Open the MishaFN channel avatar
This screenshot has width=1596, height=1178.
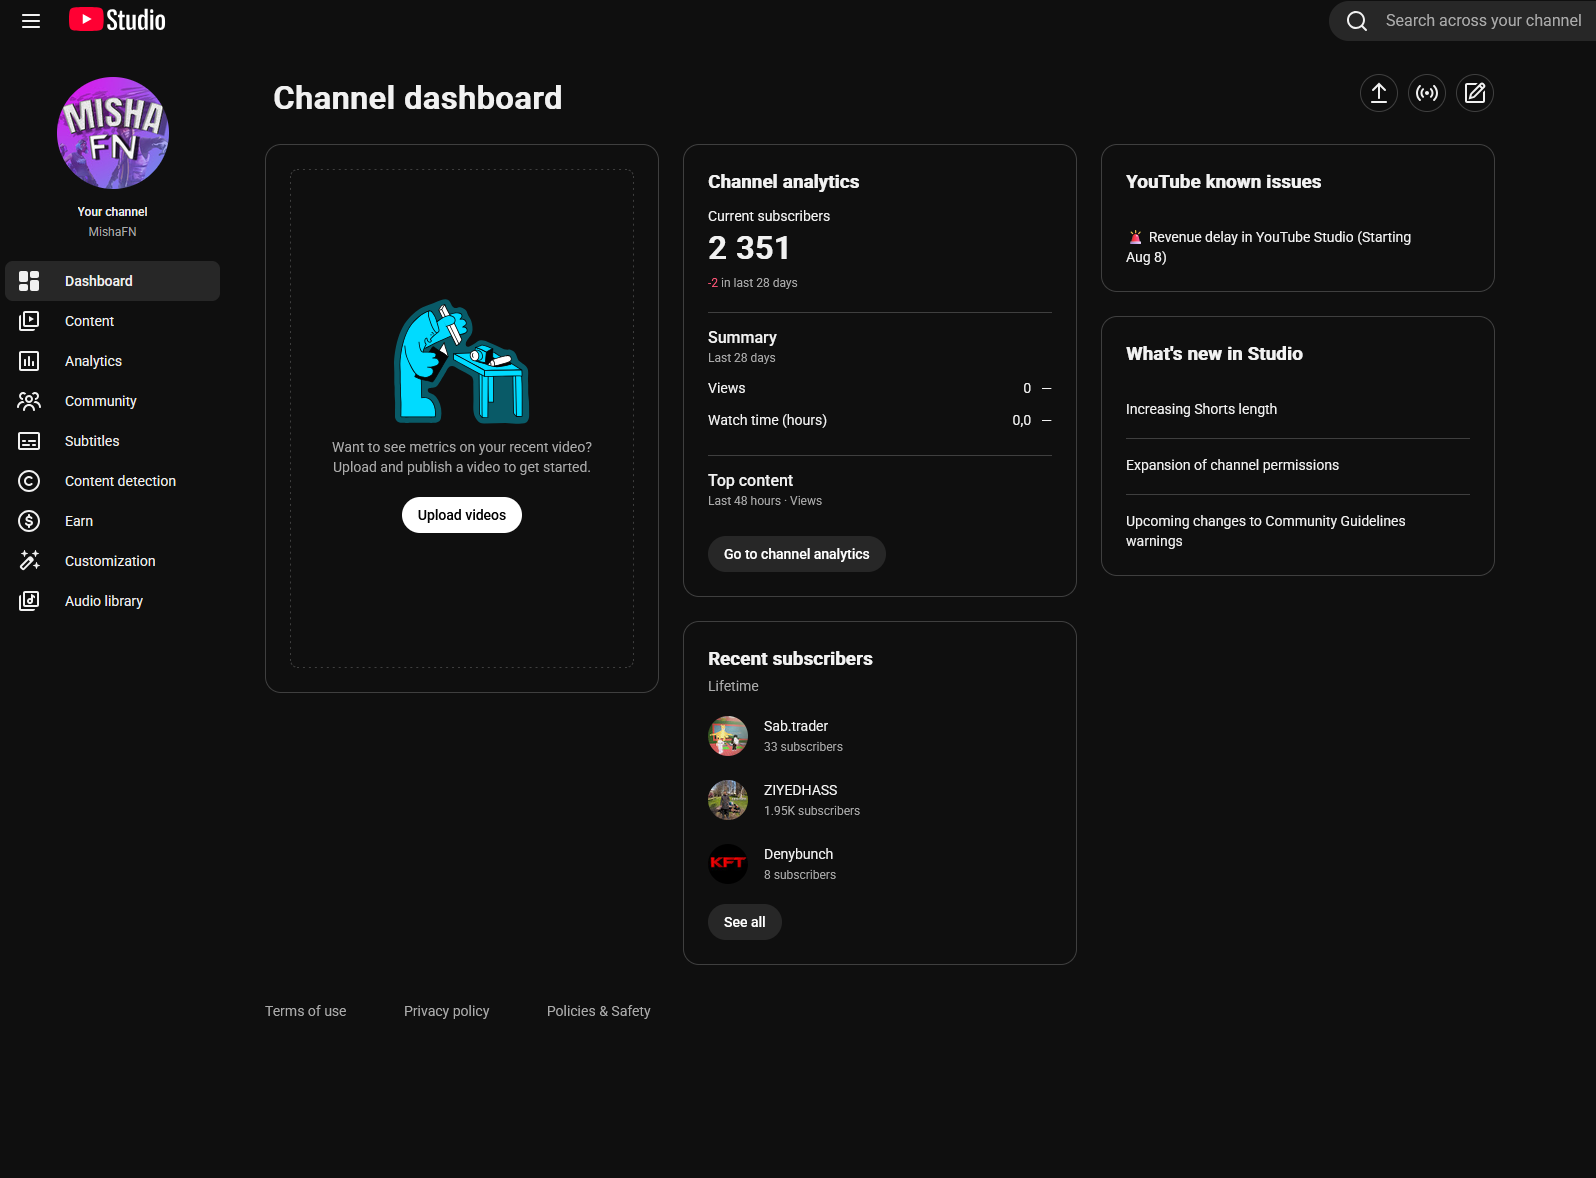[x=113, y=133]
